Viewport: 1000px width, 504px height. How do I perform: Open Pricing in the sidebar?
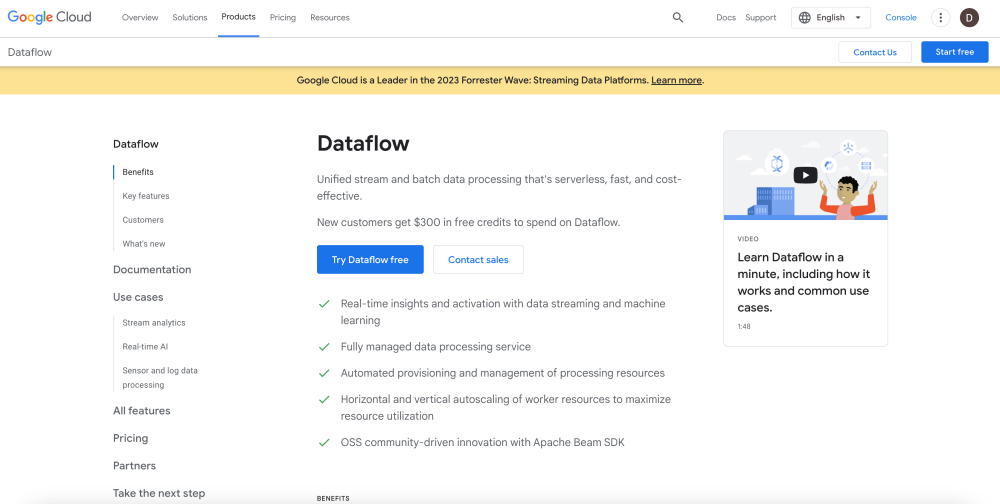tap(130, 438)
